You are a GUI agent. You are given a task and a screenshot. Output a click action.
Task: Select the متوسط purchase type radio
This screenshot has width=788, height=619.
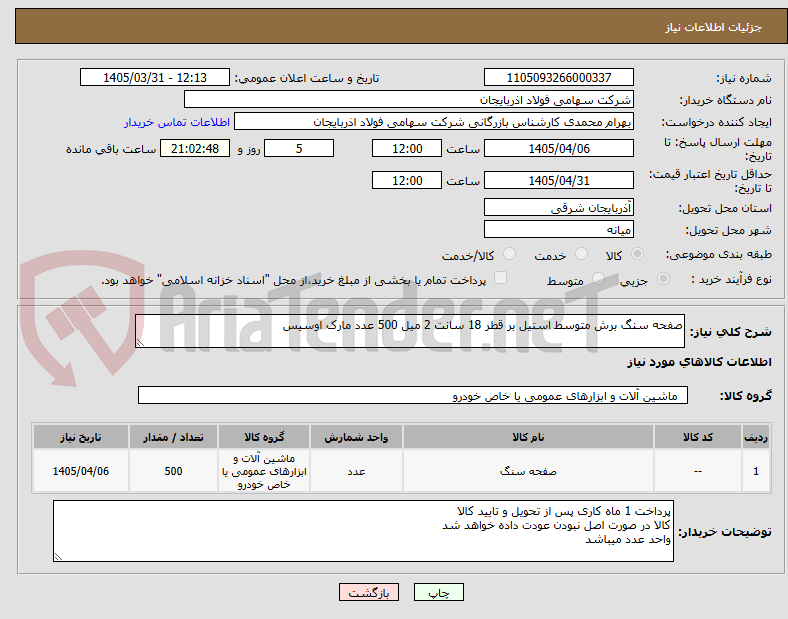[598, 279]
